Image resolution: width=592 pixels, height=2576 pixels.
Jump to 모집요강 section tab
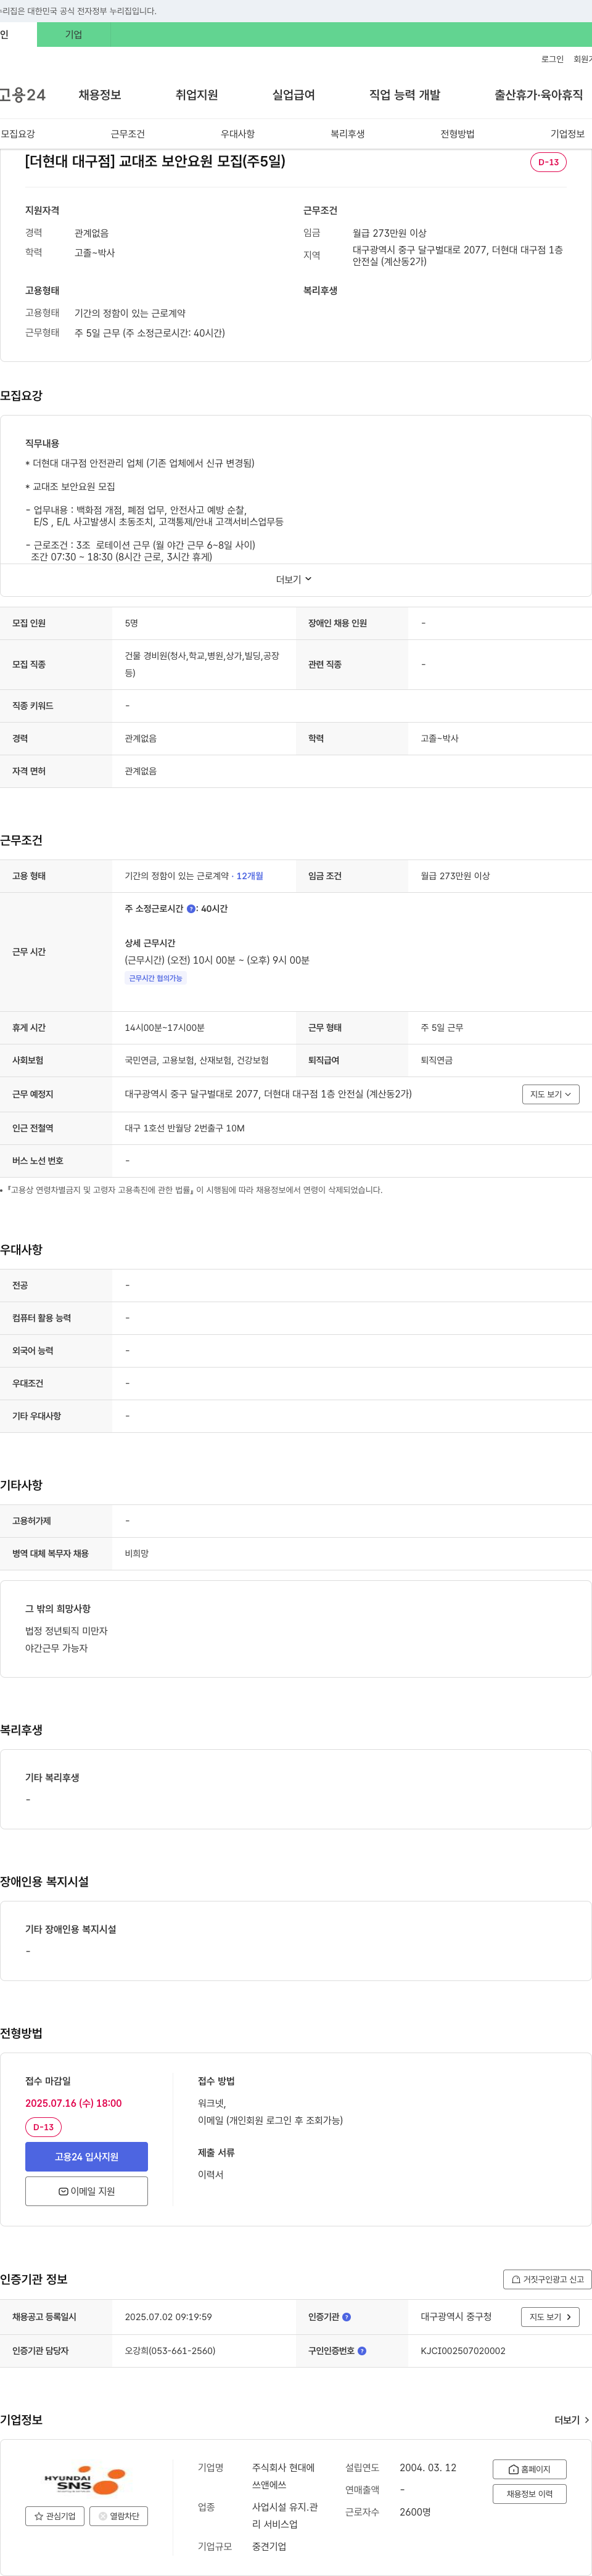(x=18, y=134)
